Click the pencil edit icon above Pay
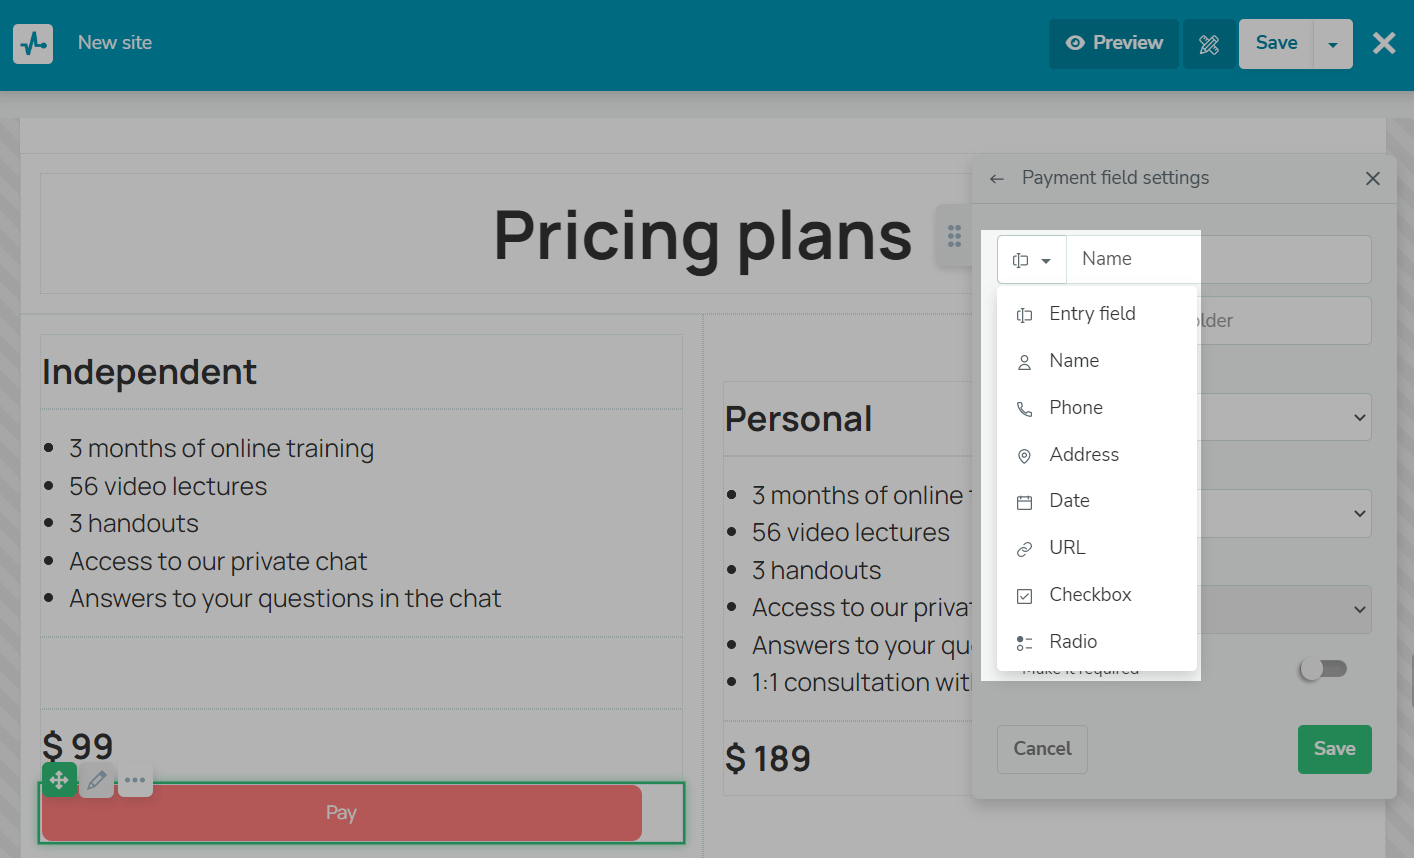Screen dimensions: 1414x858 pyautogui.click(x=97, y=779)
